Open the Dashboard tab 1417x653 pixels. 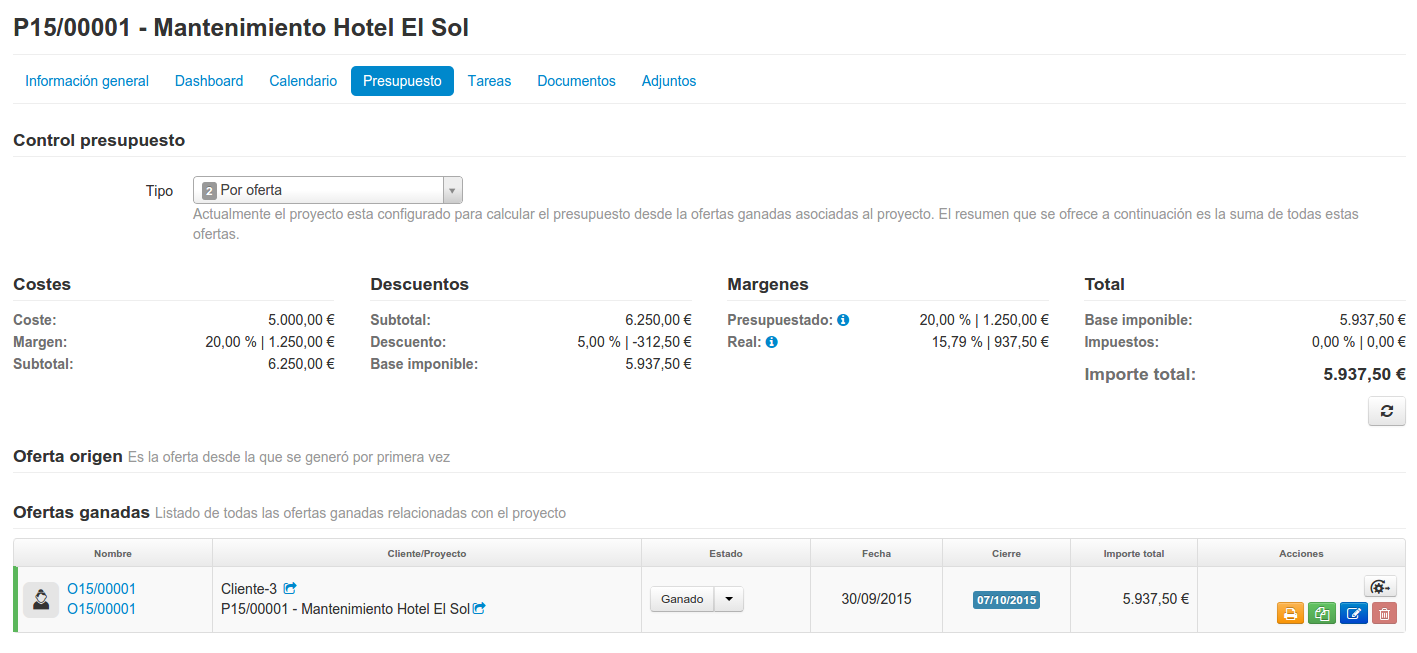209,81
